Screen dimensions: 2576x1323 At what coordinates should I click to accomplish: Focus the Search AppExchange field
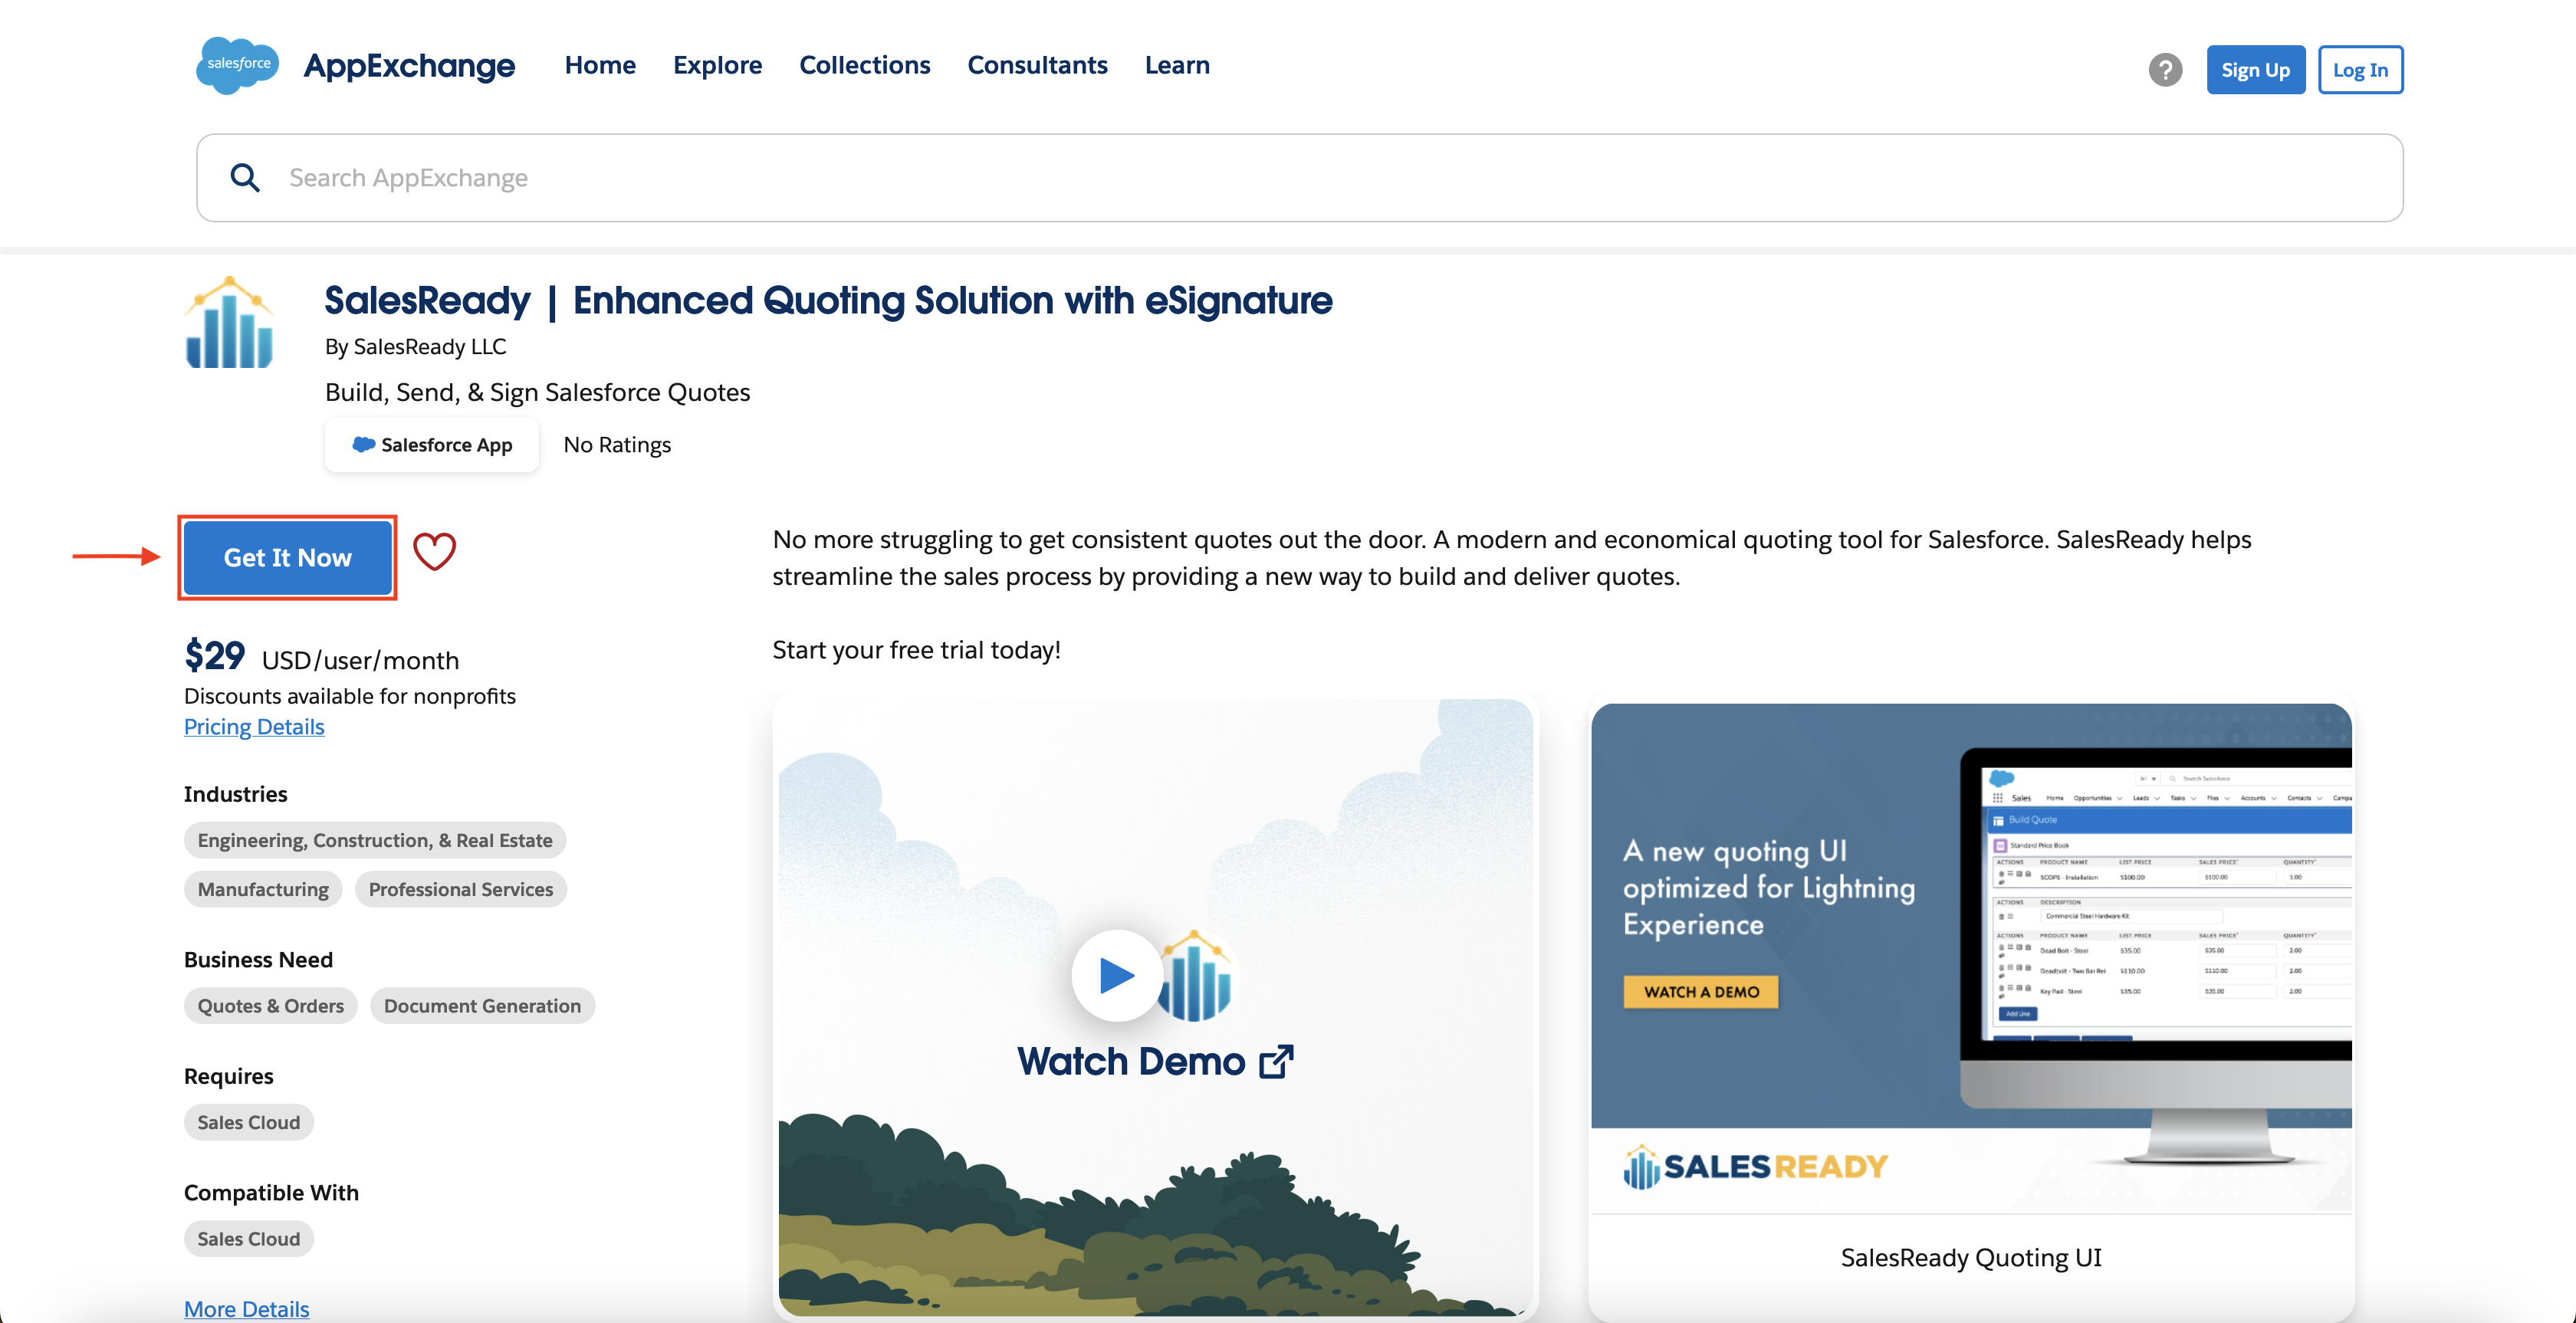(x=1300, y=178)
